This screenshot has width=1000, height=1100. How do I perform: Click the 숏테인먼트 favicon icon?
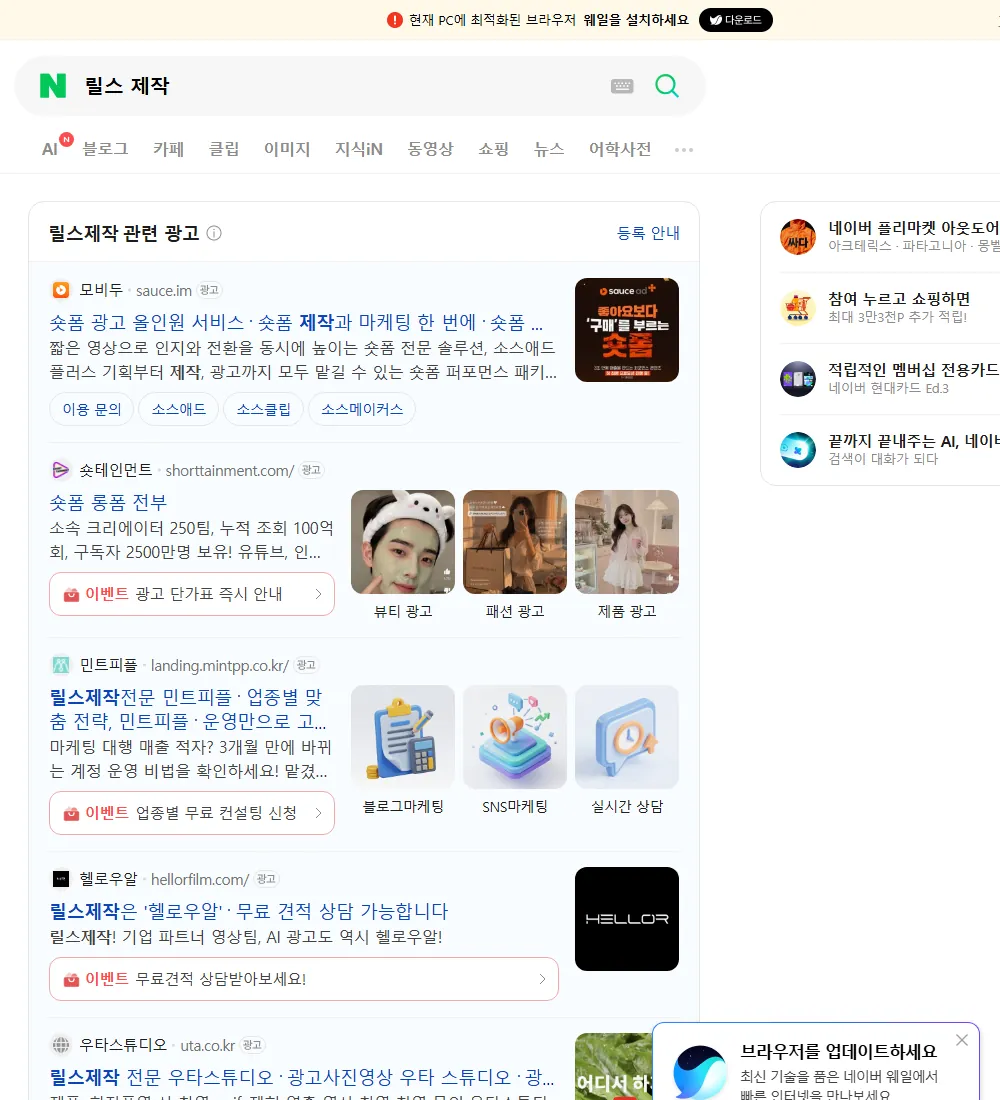click(61, 469)
